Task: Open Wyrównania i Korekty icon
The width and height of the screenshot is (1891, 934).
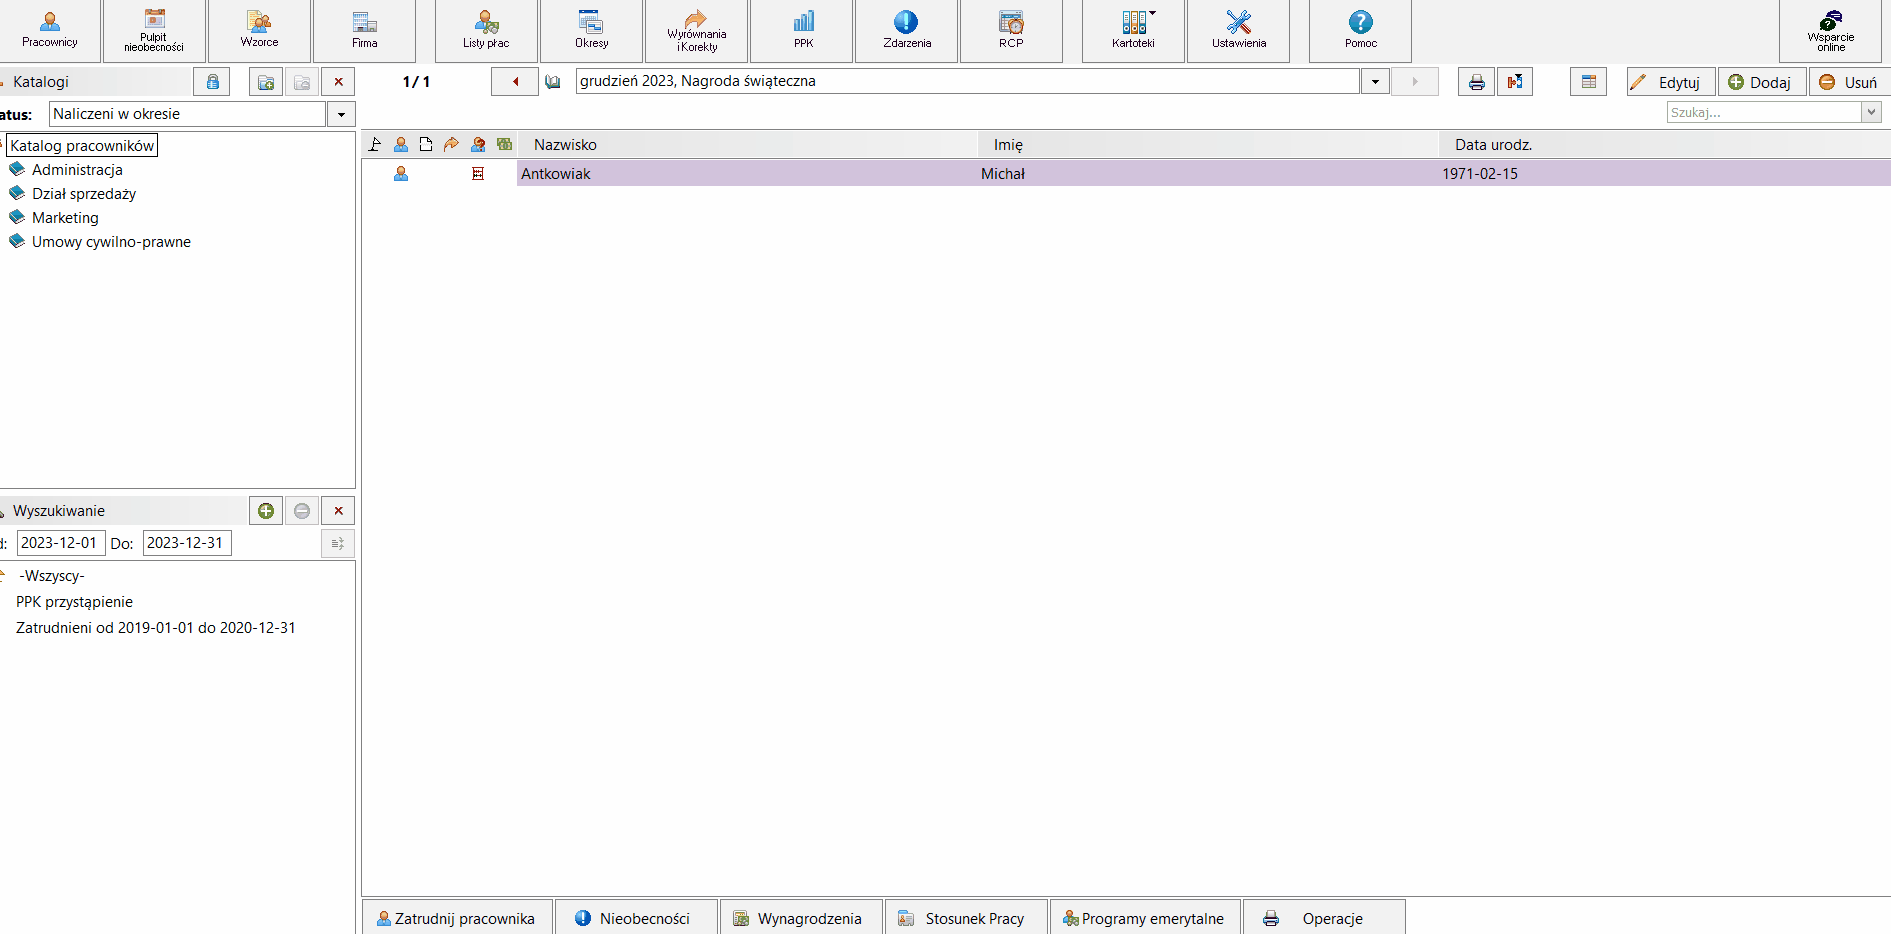Action: (697, 30)
